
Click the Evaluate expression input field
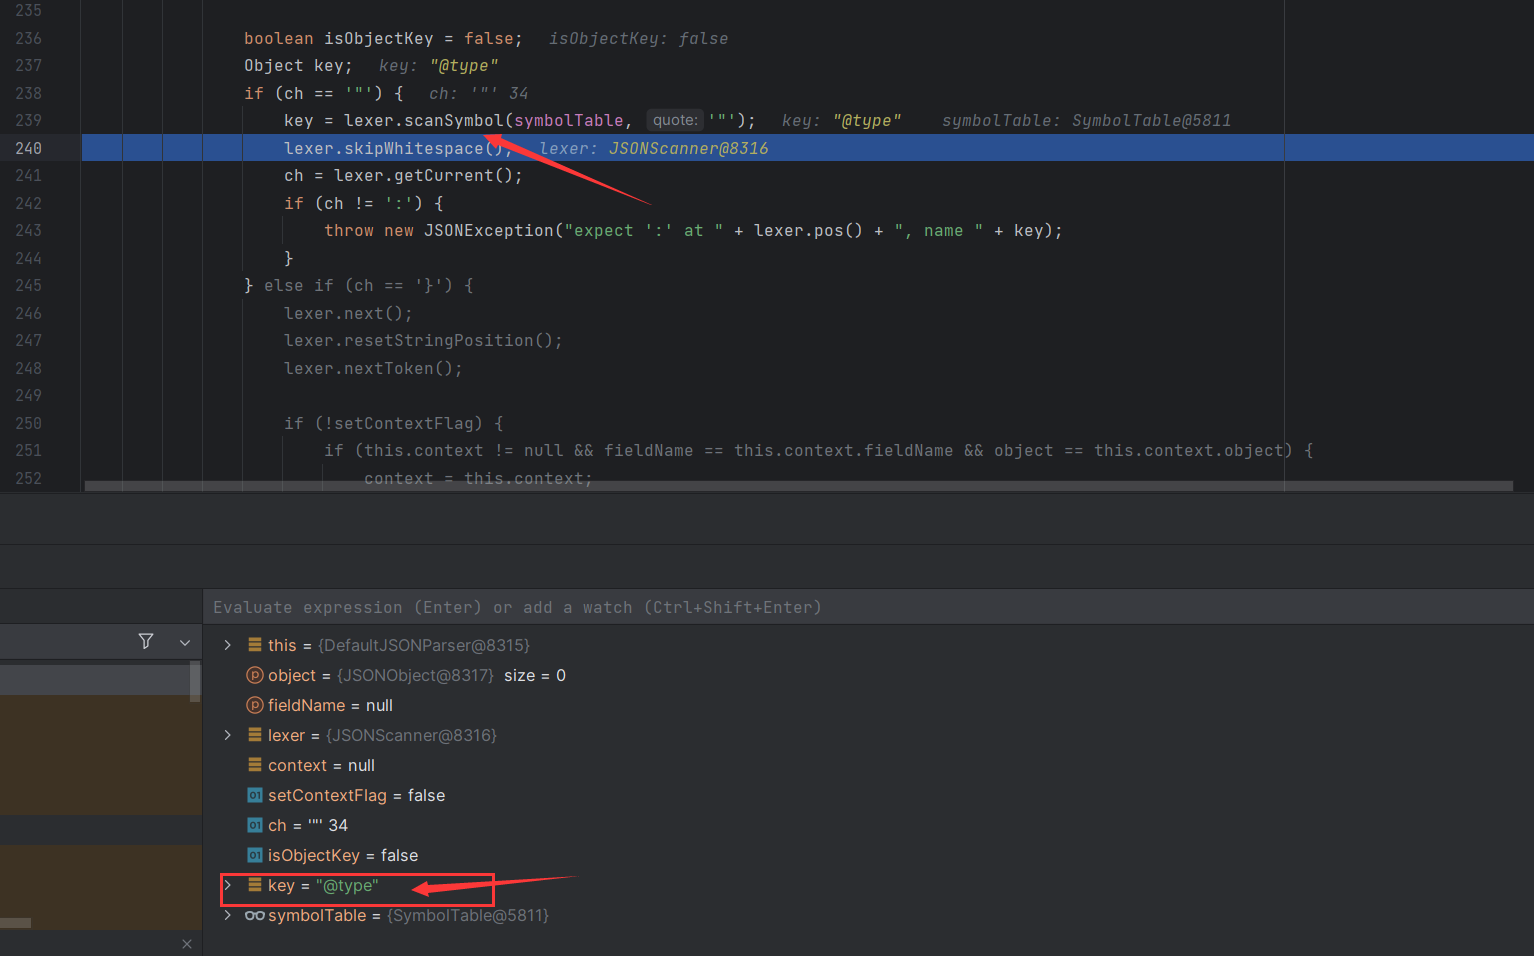coord(868,607)
